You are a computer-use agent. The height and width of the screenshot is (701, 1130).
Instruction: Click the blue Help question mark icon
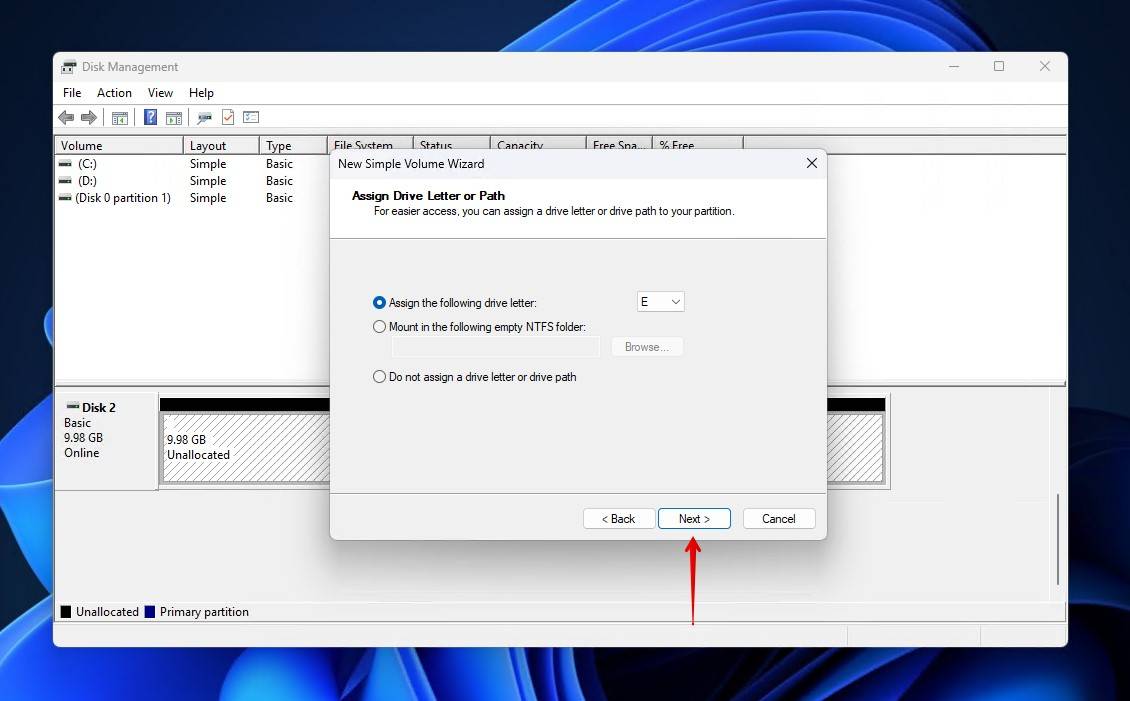(150, 118)
